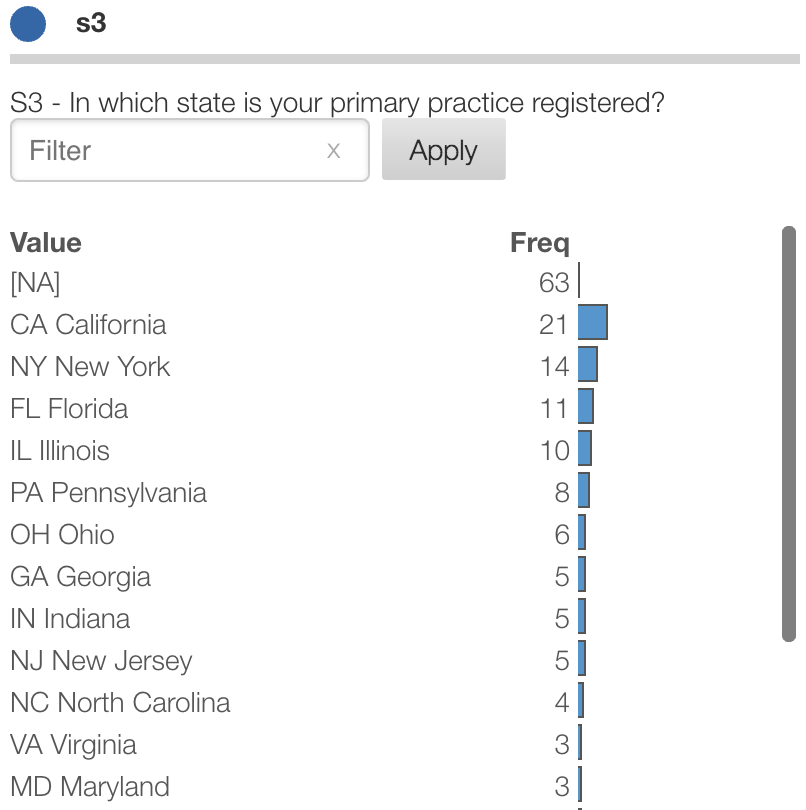Select the [NA] value row

(x=36, y=283)
